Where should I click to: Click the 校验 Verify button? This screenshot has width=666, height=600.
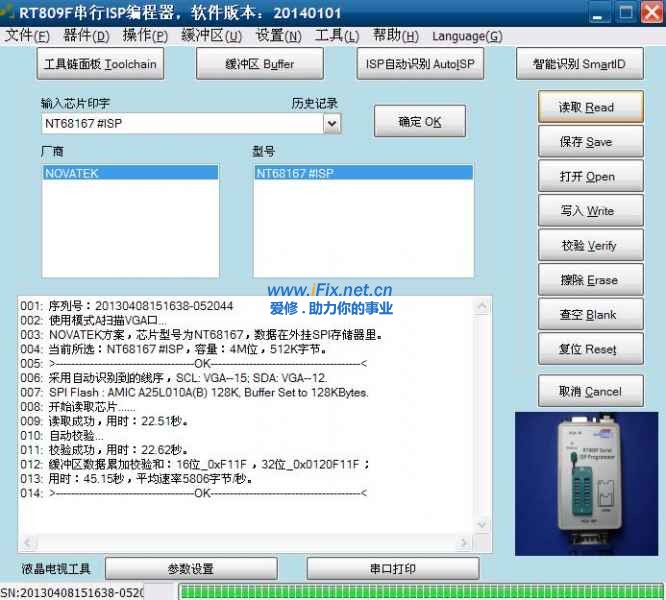pyautogui.click(x=590, y=245)
